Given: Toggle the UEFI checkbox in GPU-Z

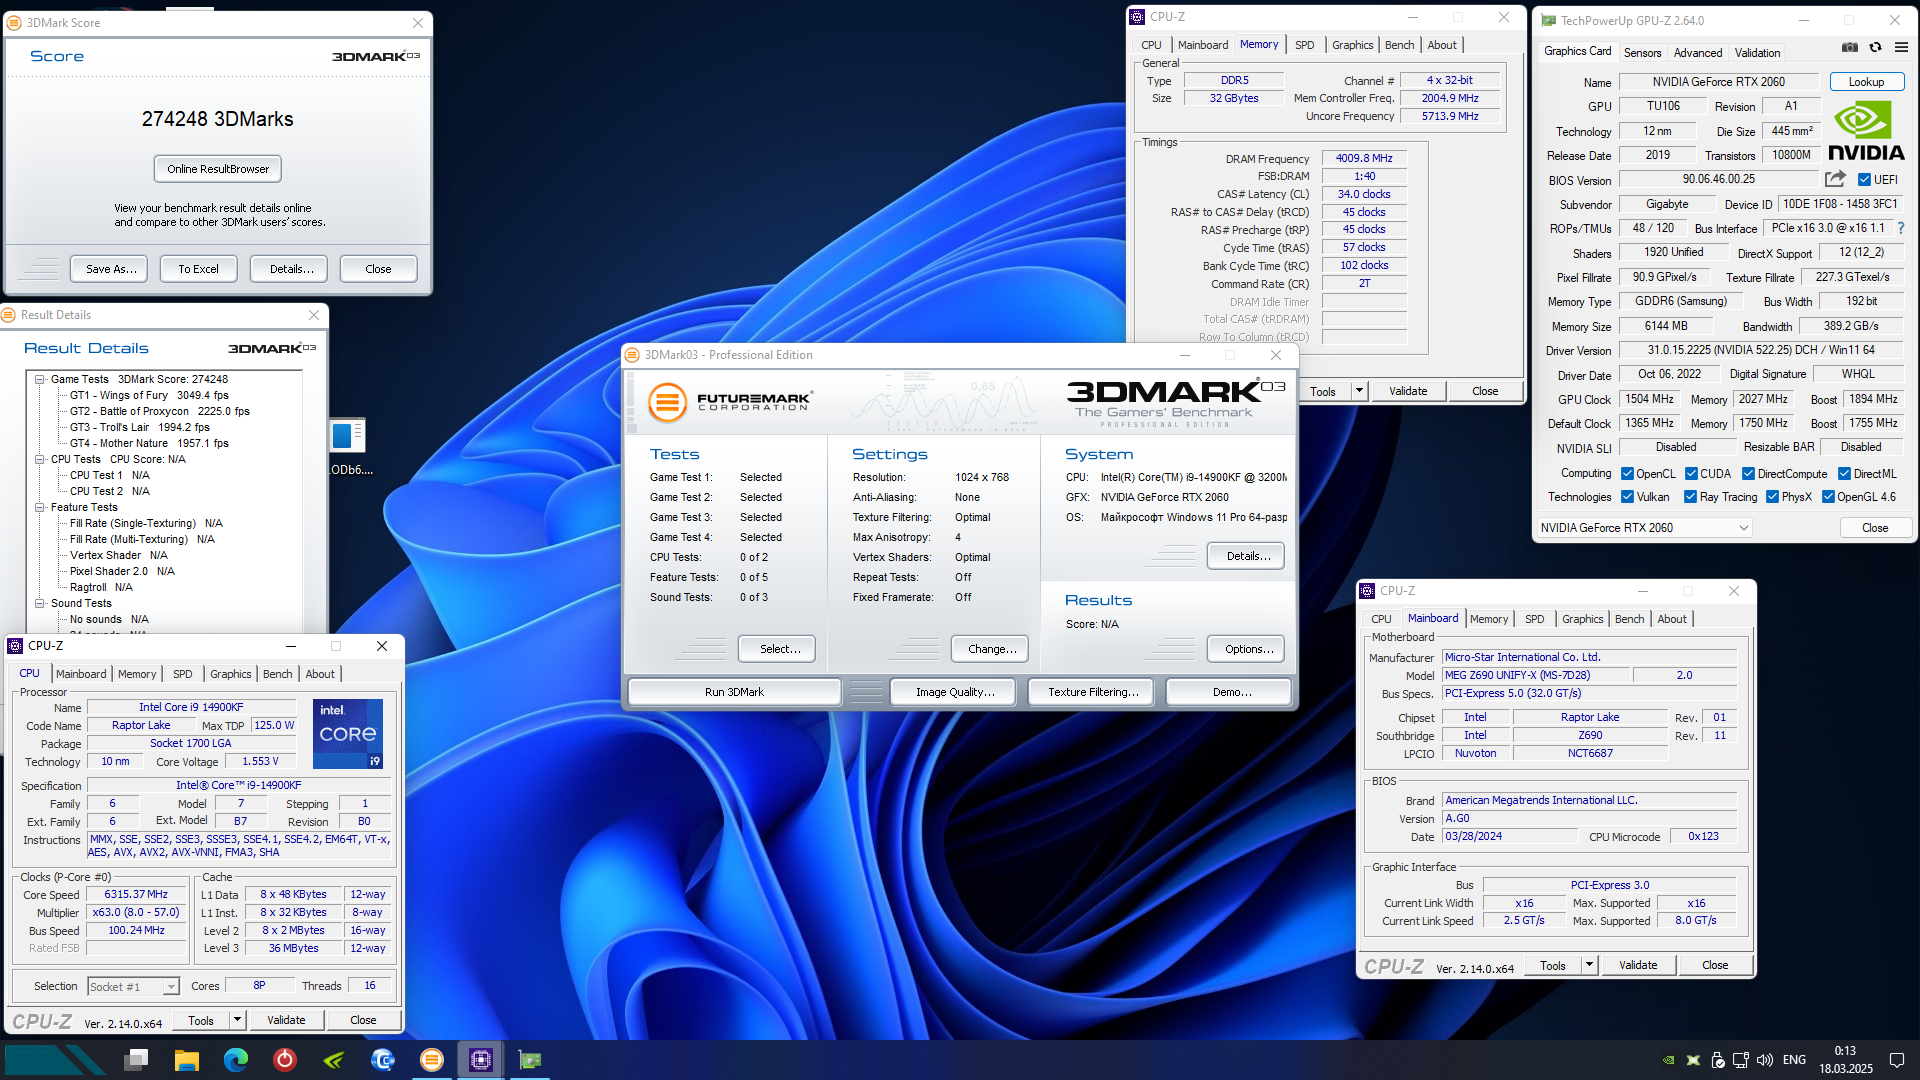Looking at the screenshot, I should pyautogui.click(x=1864, y=180).
